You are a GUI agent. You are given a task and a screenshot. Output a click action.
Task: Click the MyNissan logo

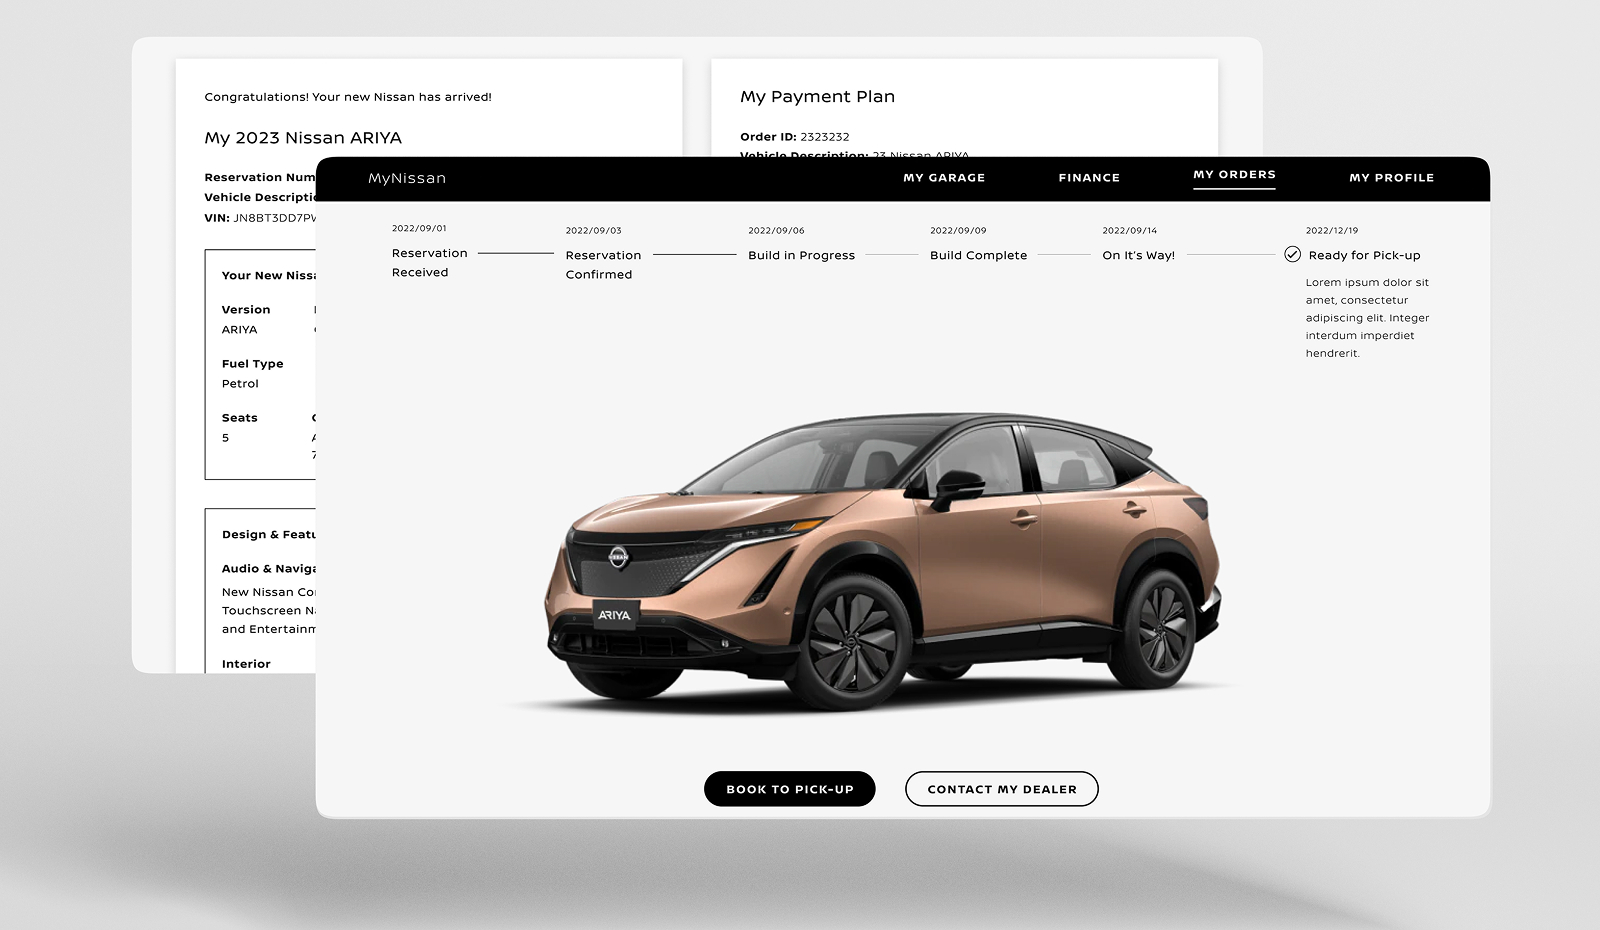[407, 178]
